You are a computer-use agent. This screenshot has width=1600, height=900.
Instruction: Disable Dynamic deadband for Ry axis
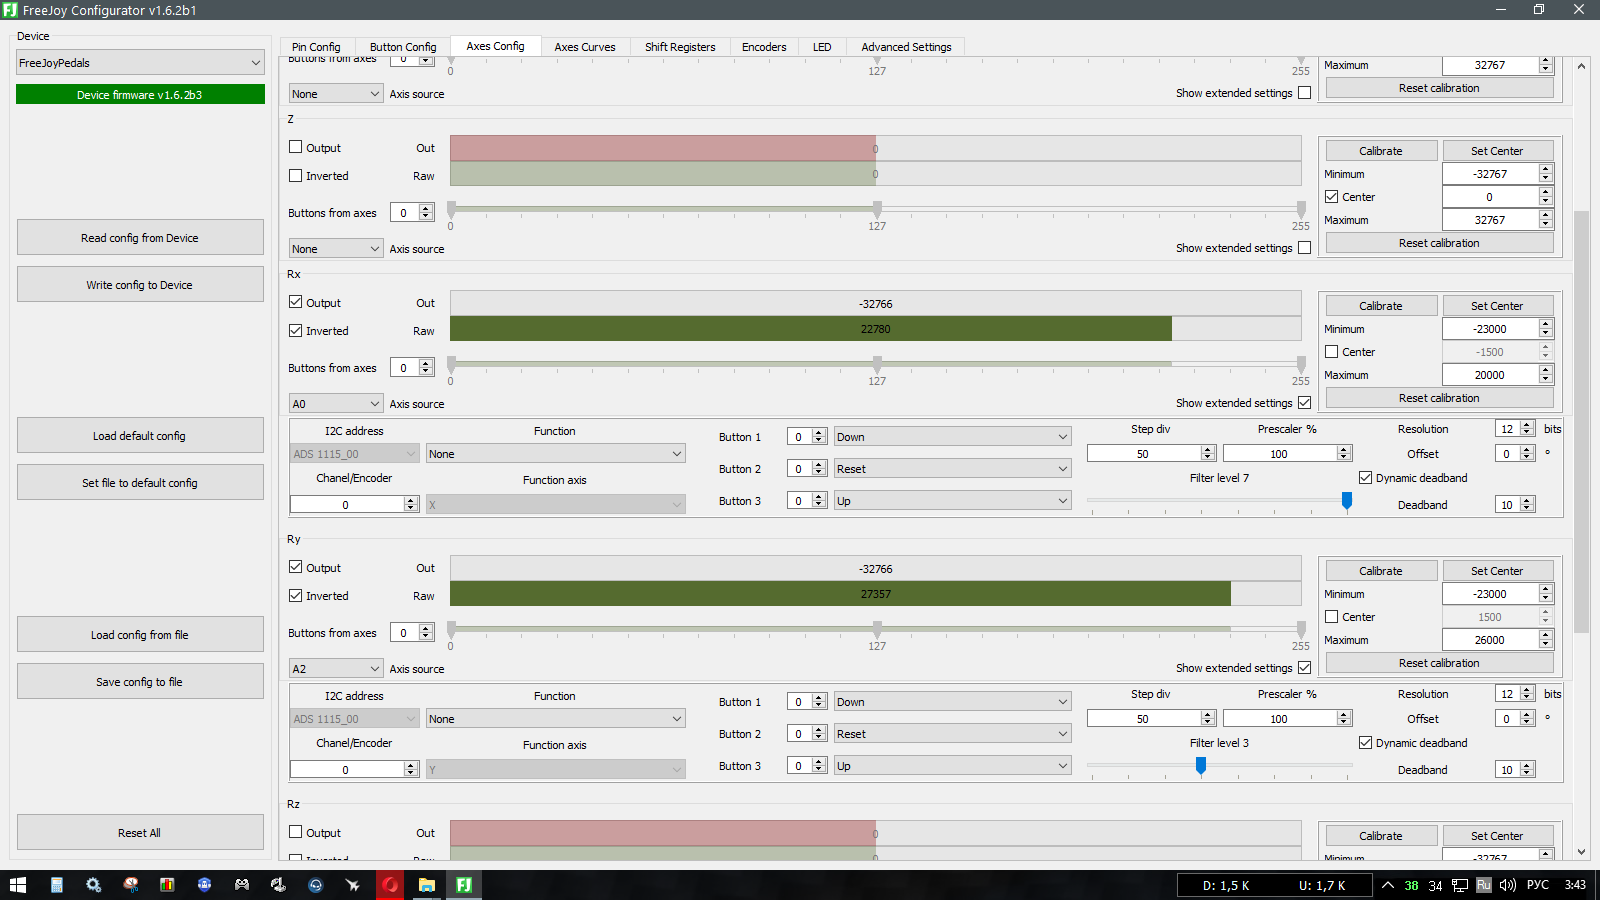[x=1365, y=743]
